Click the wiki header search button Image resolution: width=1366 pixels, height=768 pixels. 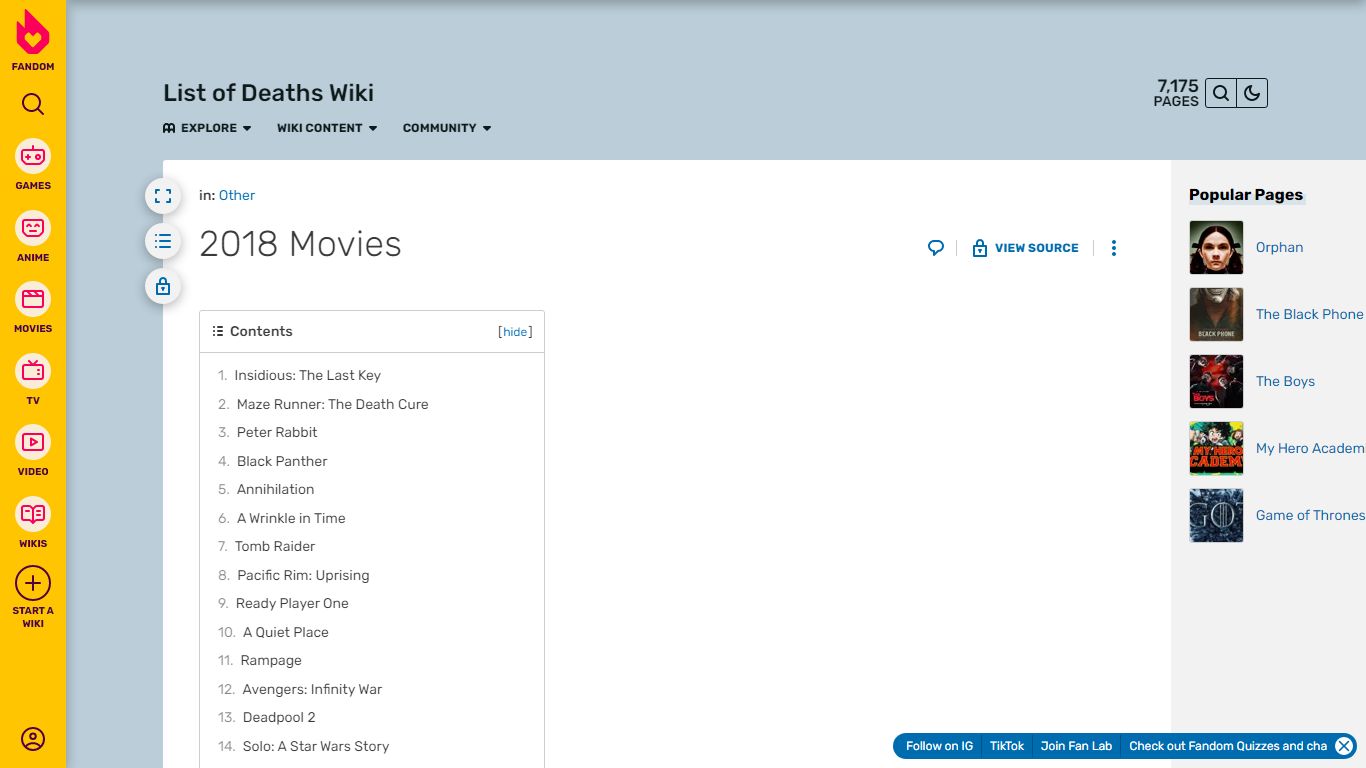pos(1221,93)
